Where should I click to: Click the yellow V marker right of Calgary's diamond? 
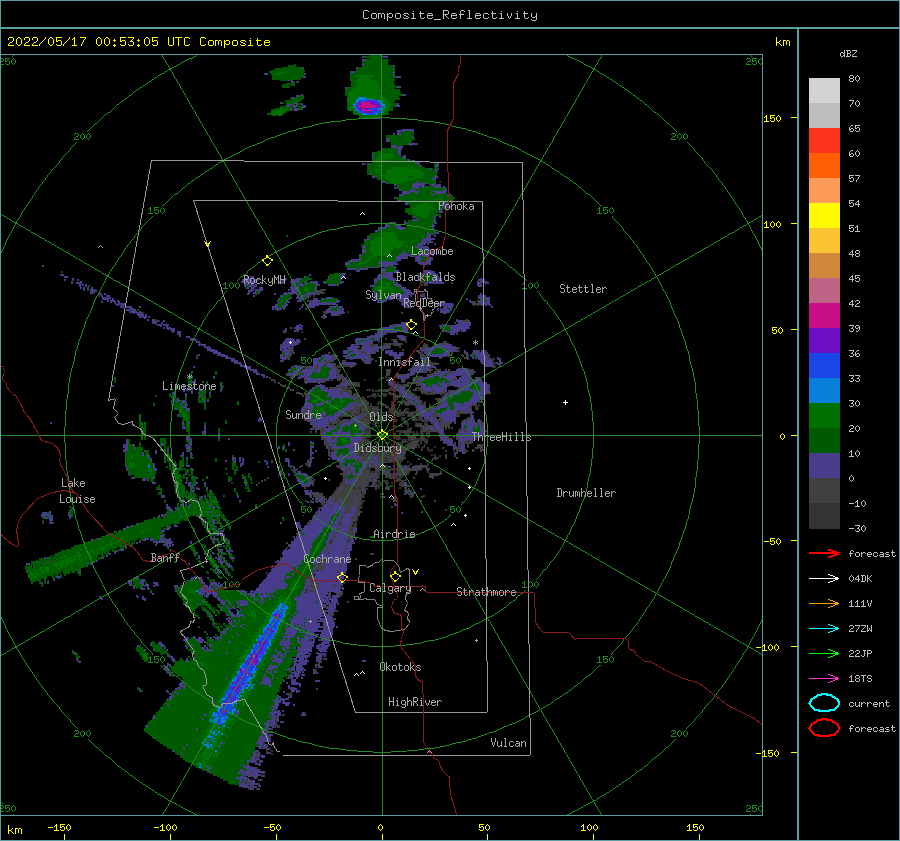point(416,572)
